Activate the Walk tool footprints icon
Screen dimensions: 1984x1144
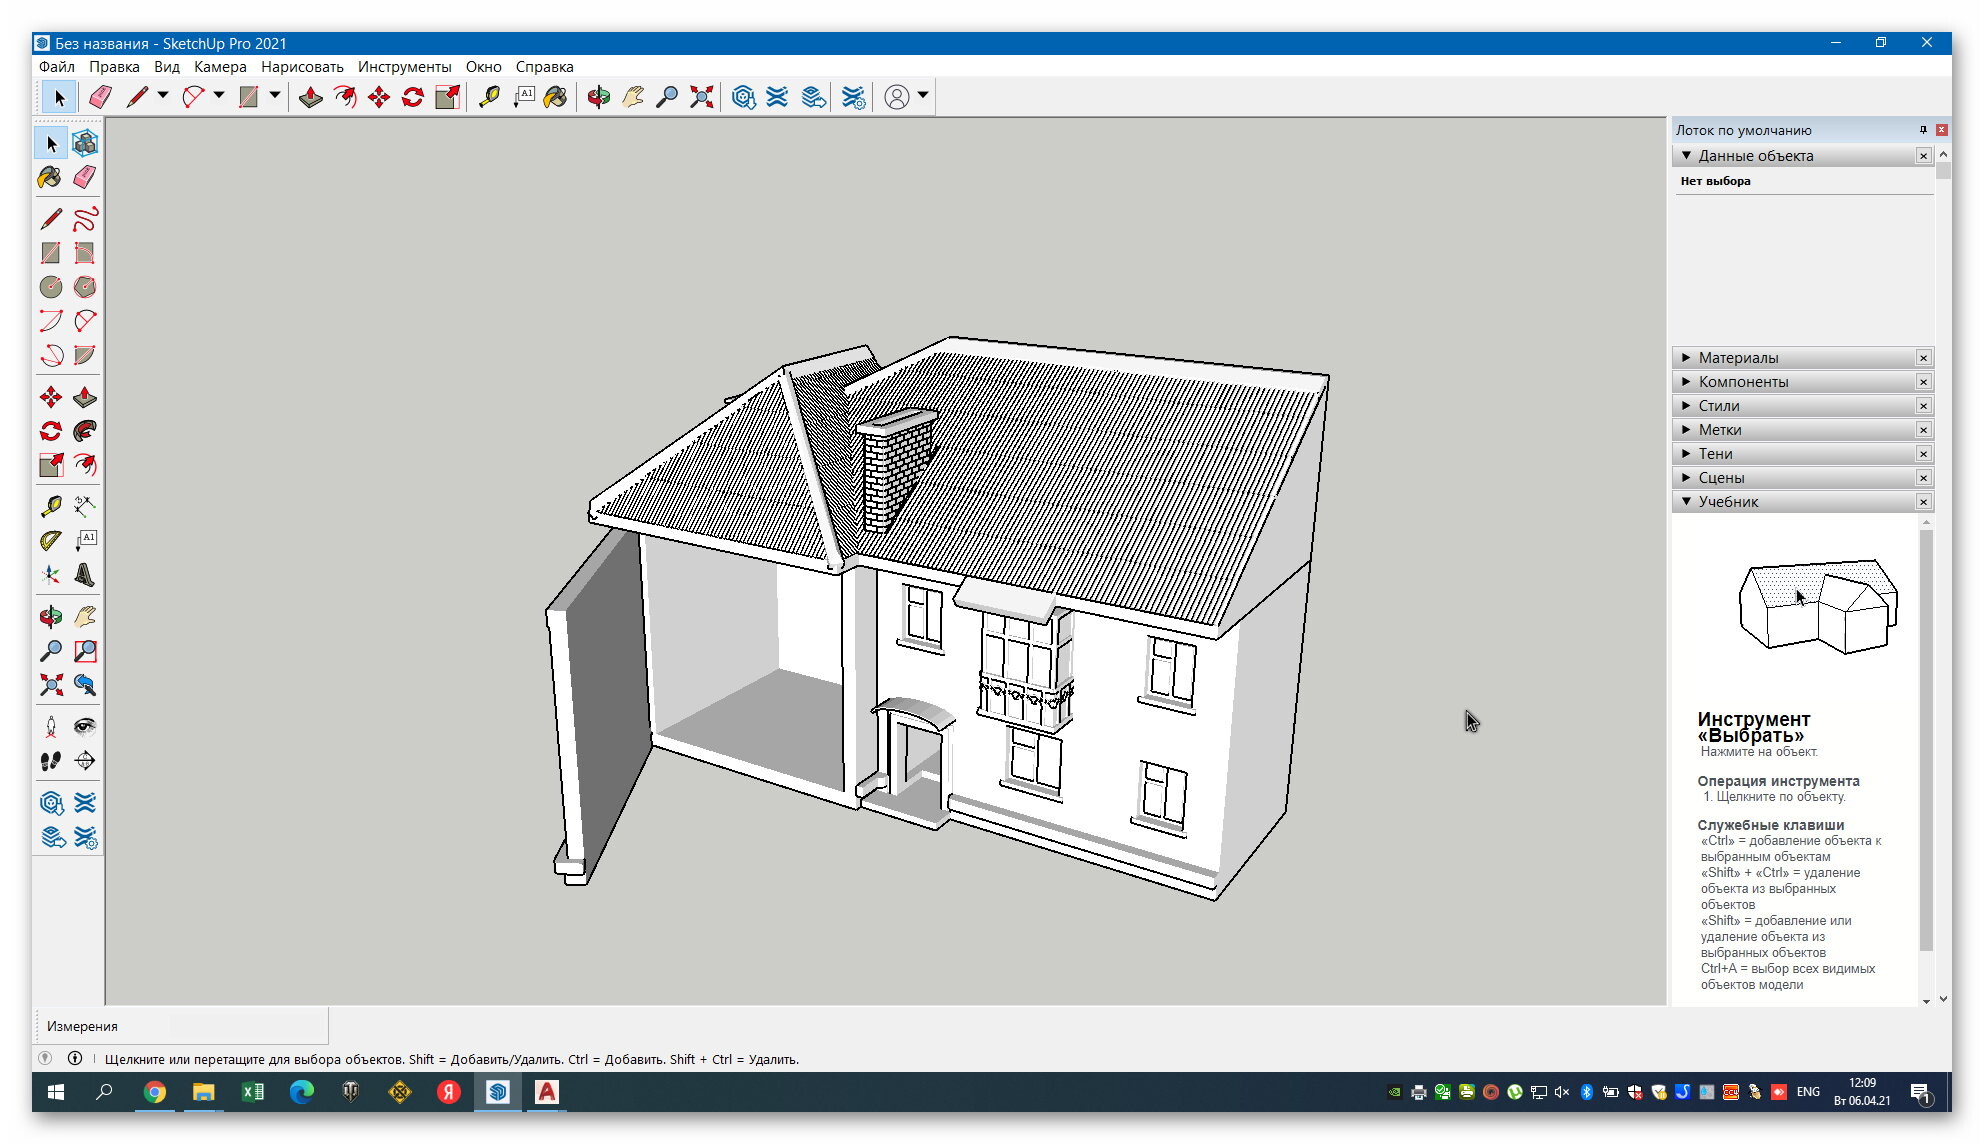pos(50,761)
